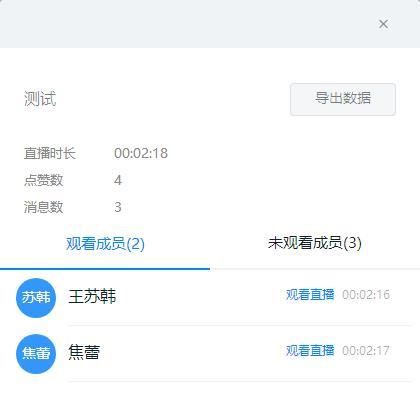Select member name 王苏韩
This screenshot has width=420, height=420.
[x=92, y=296]
